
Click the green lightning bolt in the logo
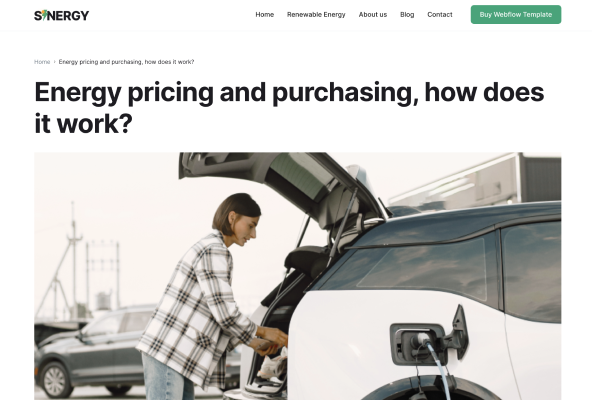[45, 15]
